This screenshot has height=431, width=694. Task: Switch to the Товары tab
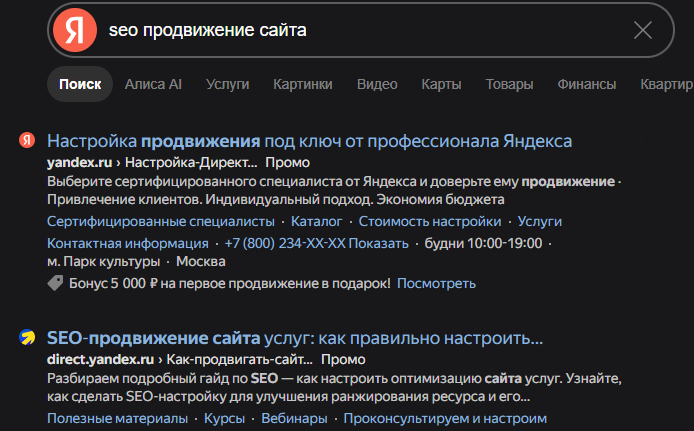[x=509, y=84]
